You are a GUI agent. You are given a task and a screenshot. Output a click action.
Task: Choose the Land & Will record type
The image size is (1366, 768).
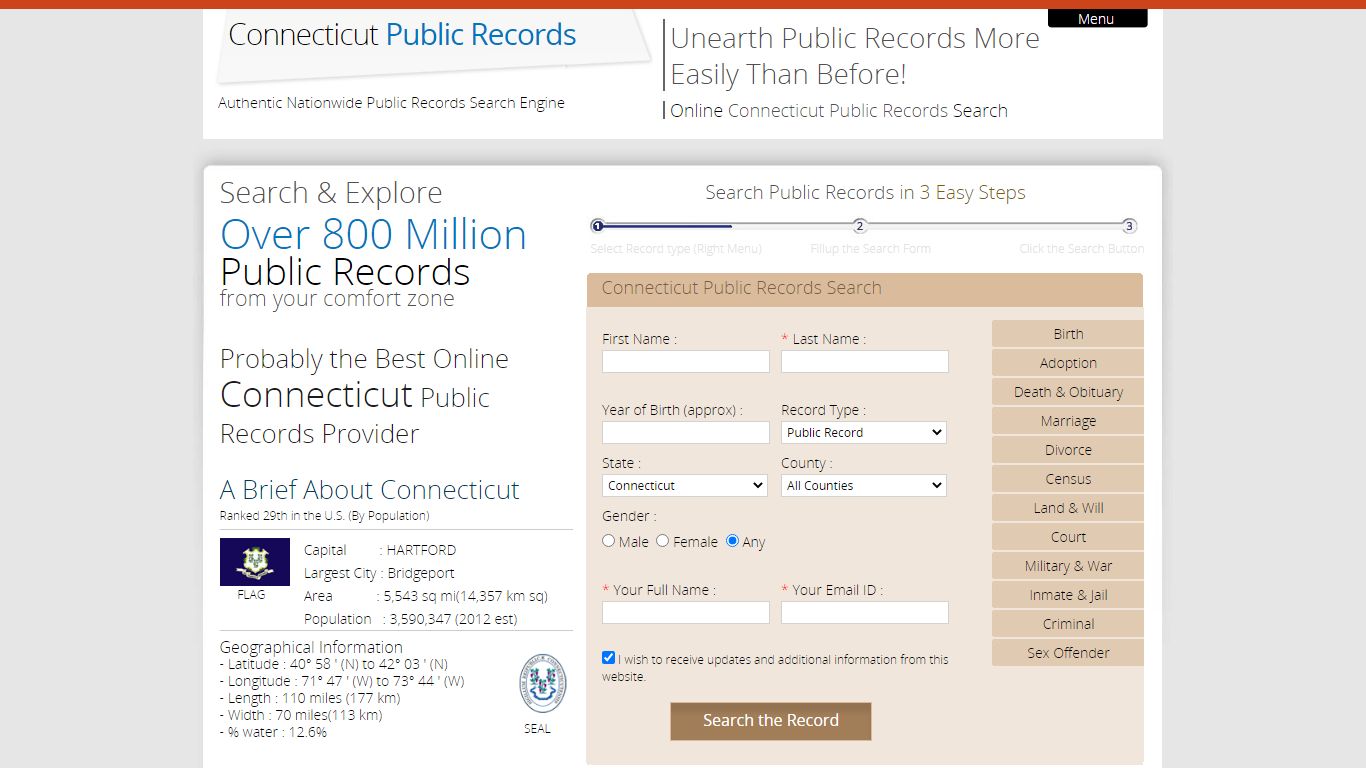point(1068,508)
